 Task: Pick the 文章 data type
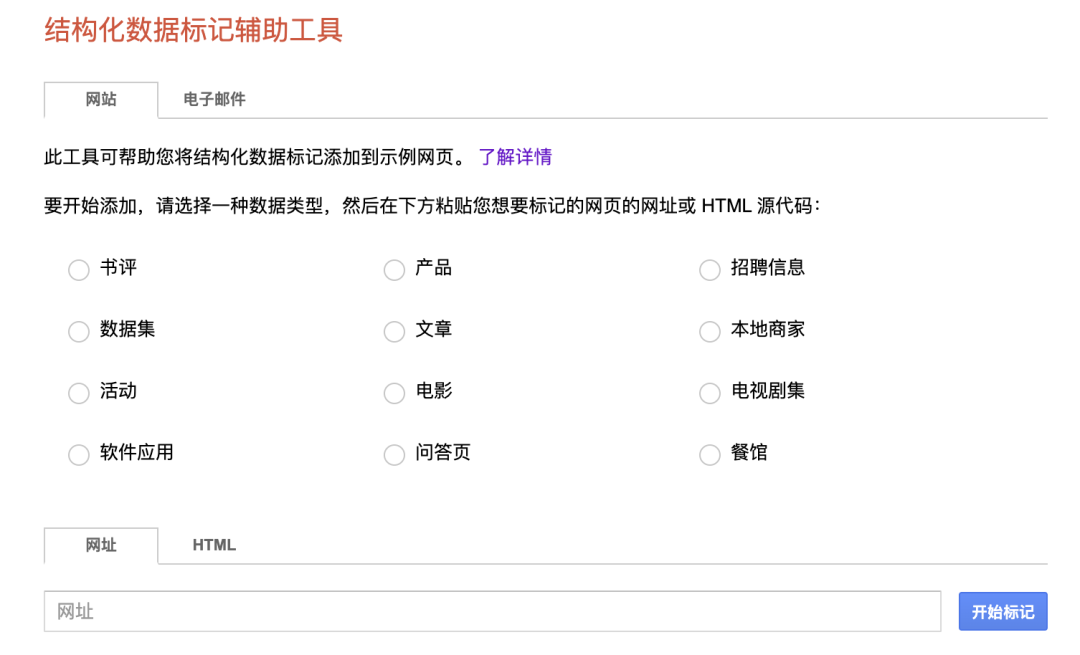coord(395,332)
